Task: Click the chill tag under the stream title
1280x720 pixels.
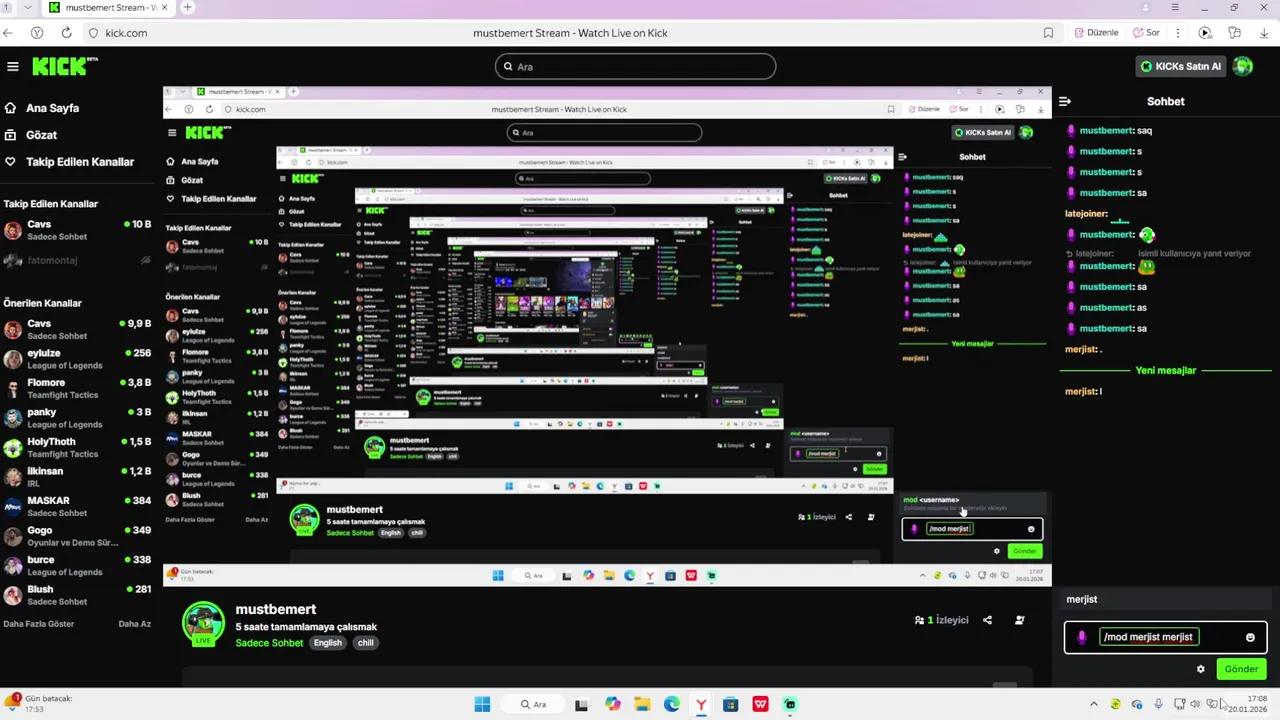Action: 366,643
